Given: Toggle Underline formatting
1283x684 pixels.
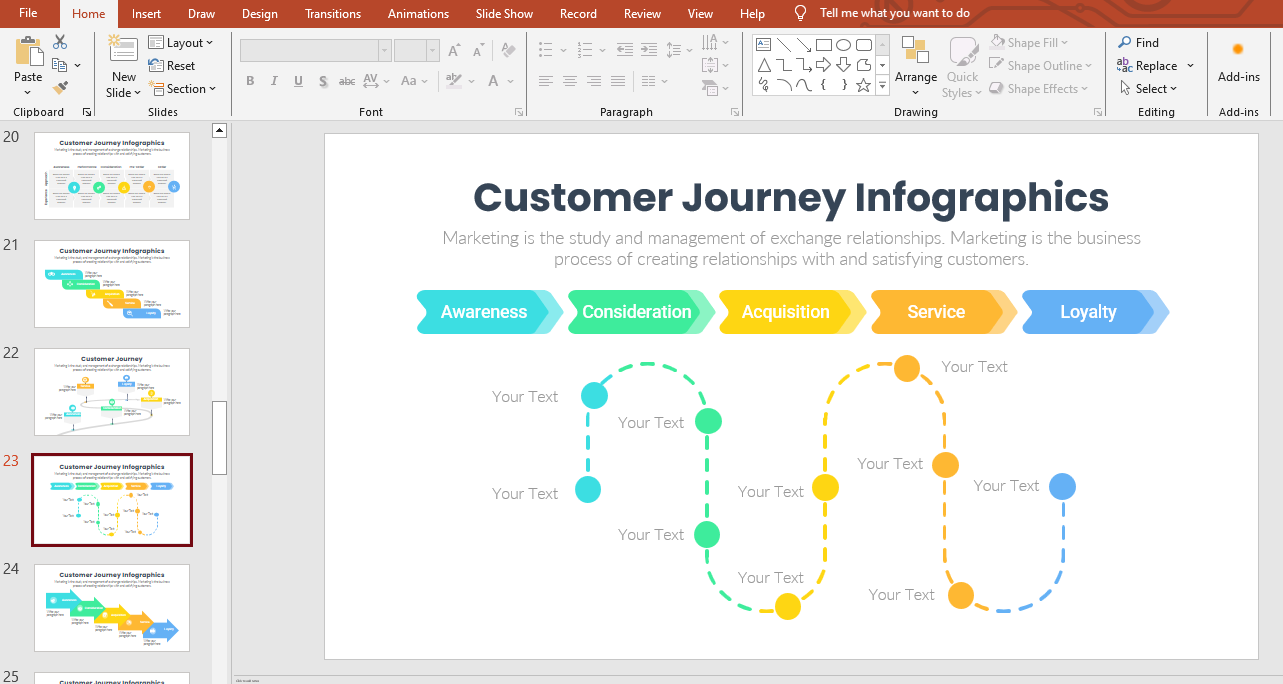Looking at the screenshot, I should (298, 81).
